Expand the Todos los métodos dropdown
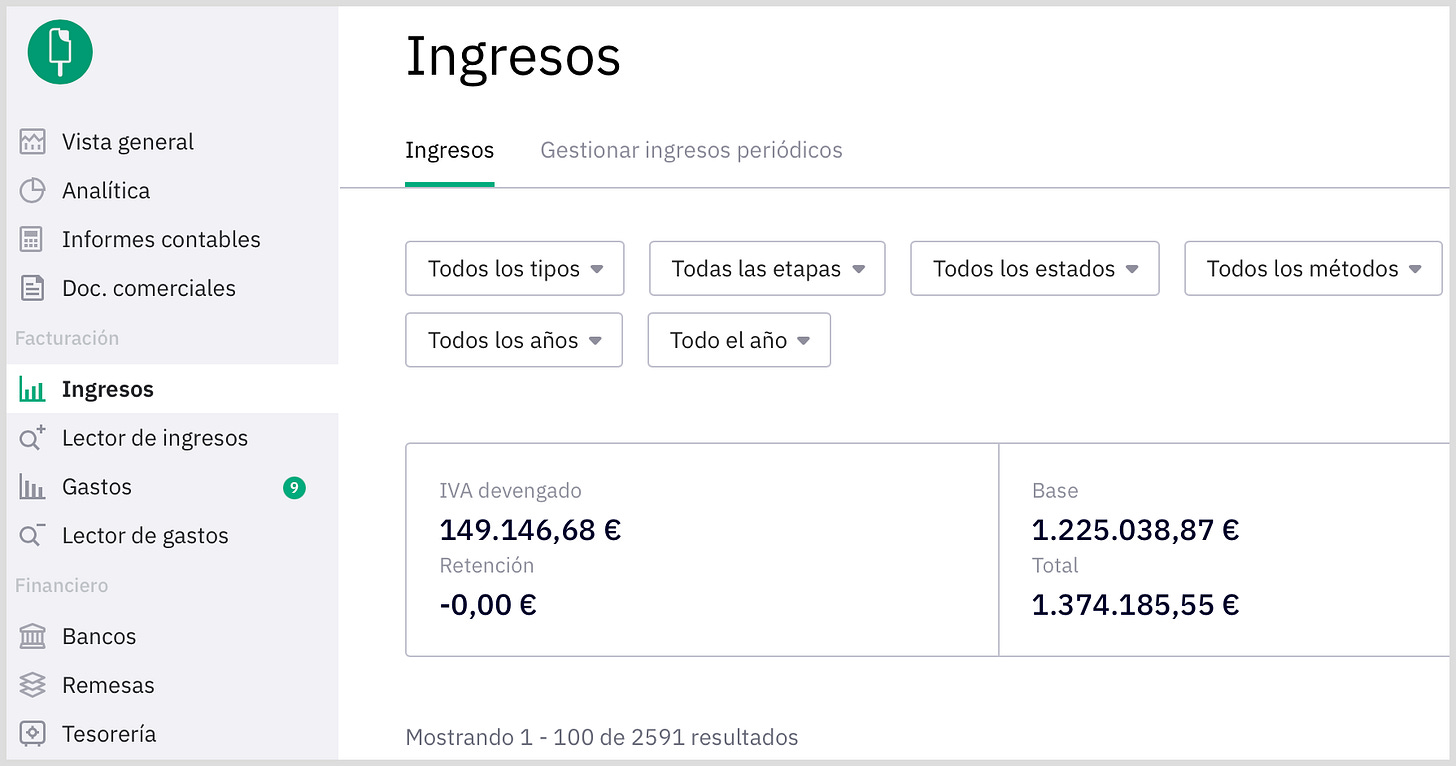This screenshot has width=1456, height=766. [1312, 268]
